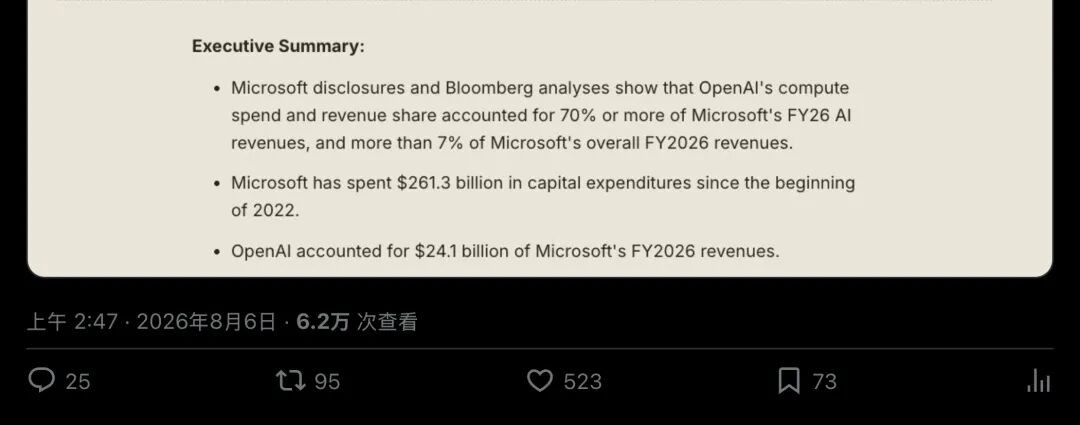Click the Executive Summary heading in image
Screen dimensions: 1080x425
click(278, 46)
